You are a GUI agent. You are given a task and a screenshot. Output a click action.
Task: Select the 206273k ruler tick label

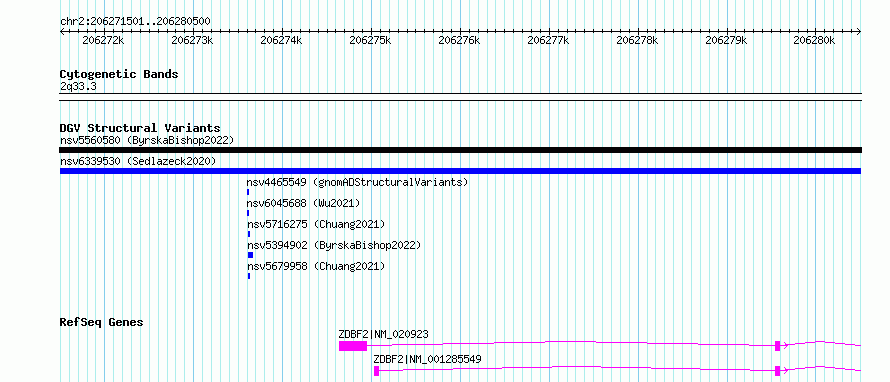pyautogui.click(x=192, y=40)
